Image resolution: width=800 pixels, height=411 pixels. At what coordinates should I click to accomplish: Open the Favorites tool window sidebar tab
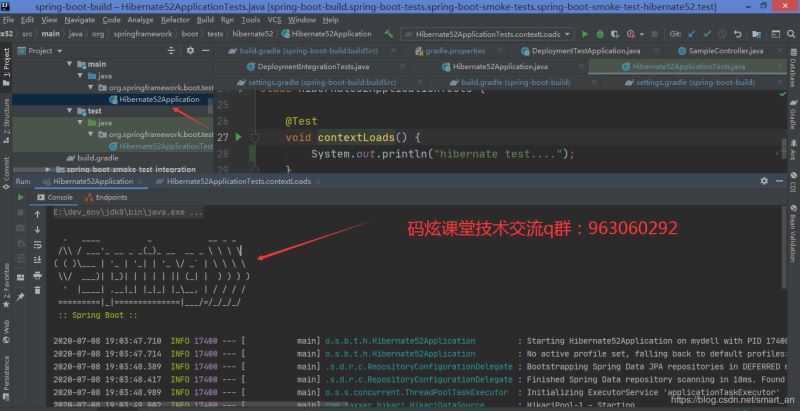tap(6, 285)
